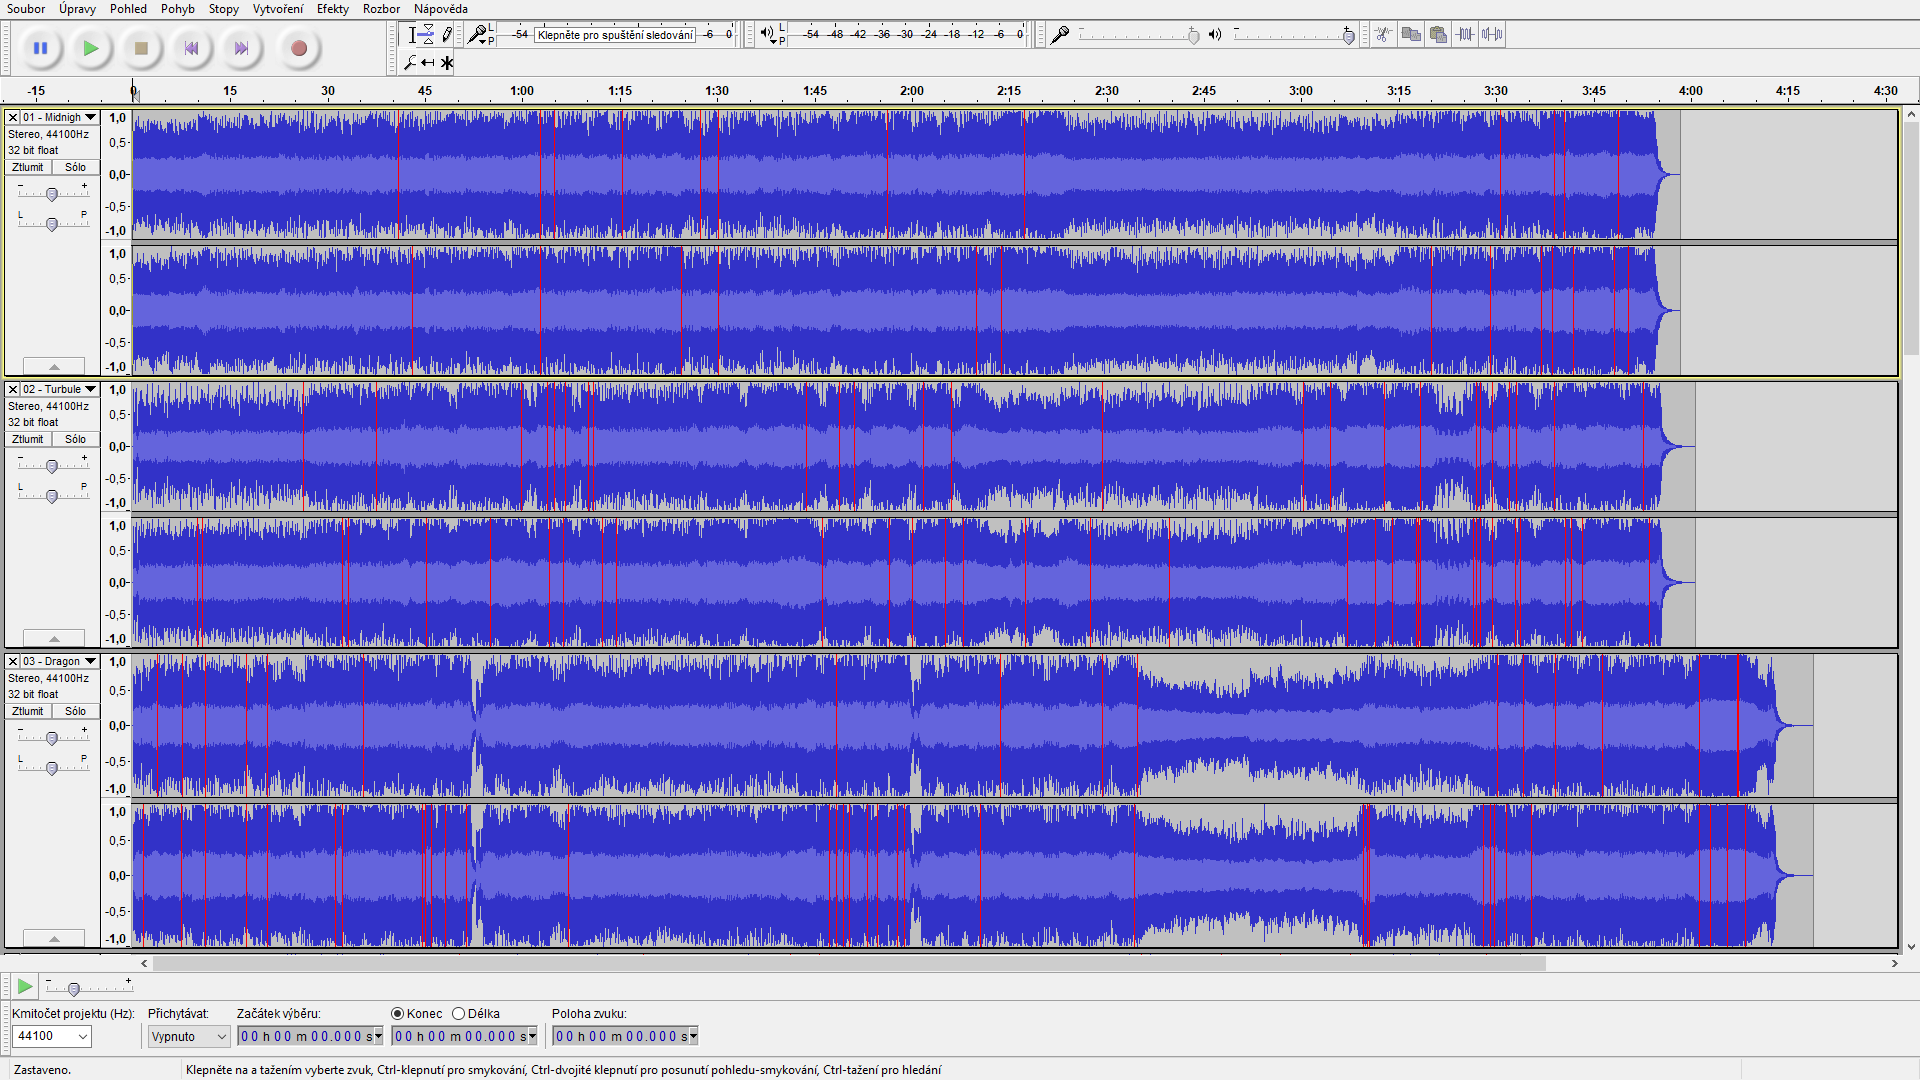The image size is (1920, 1080).
Task: Open the playback meter speaker menu
Action: [766, 34]
